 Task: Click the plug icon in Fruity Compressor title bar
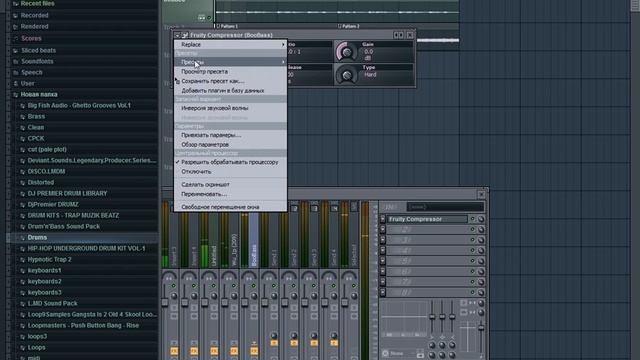[x=185, y=35]
